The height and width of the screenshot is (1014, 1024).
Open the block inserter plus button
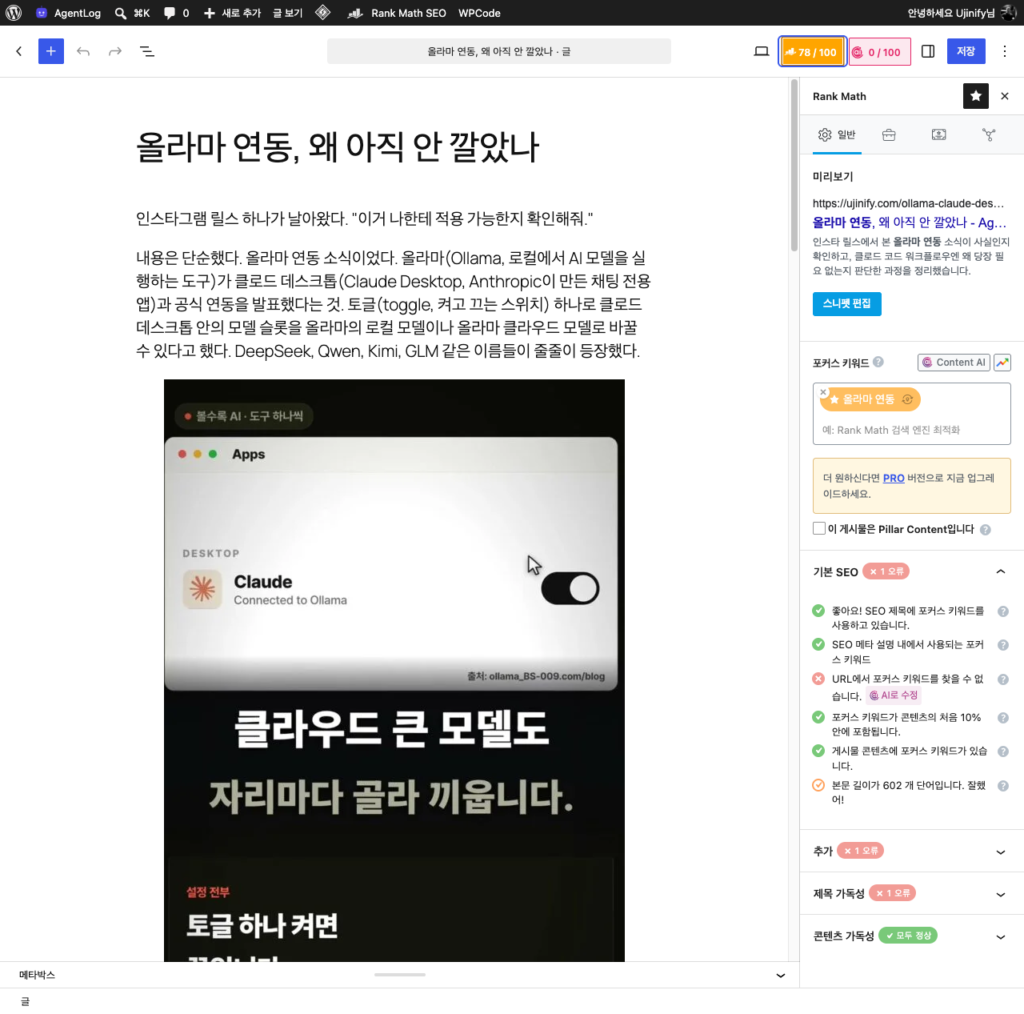51,51
